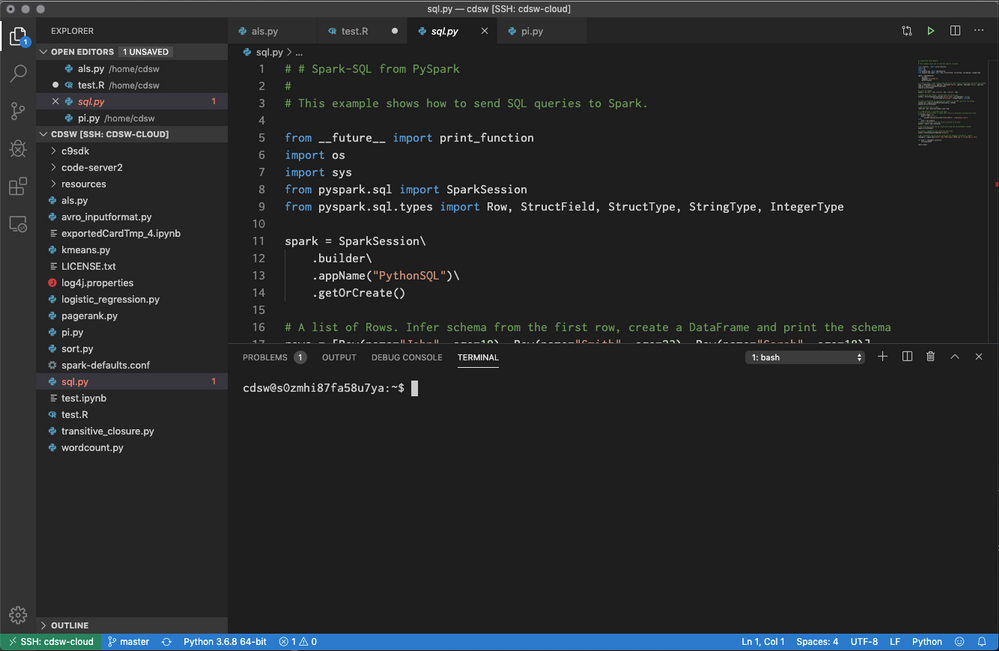Open the Run and Debug view
Viewport: 999px width, 651px height.
coord(18,149)
